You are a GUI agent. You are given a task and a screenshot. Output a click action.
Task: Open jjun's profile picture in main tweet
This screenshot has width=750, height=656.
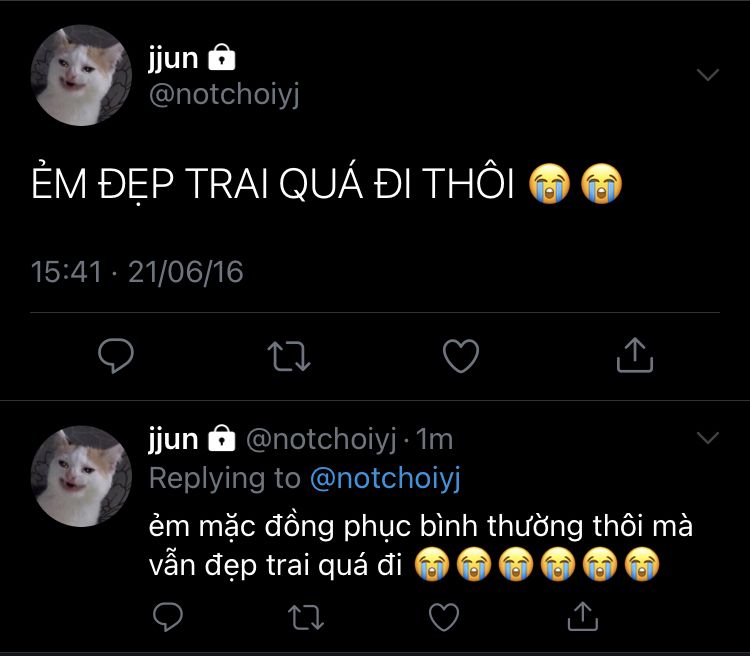point(81,75)
